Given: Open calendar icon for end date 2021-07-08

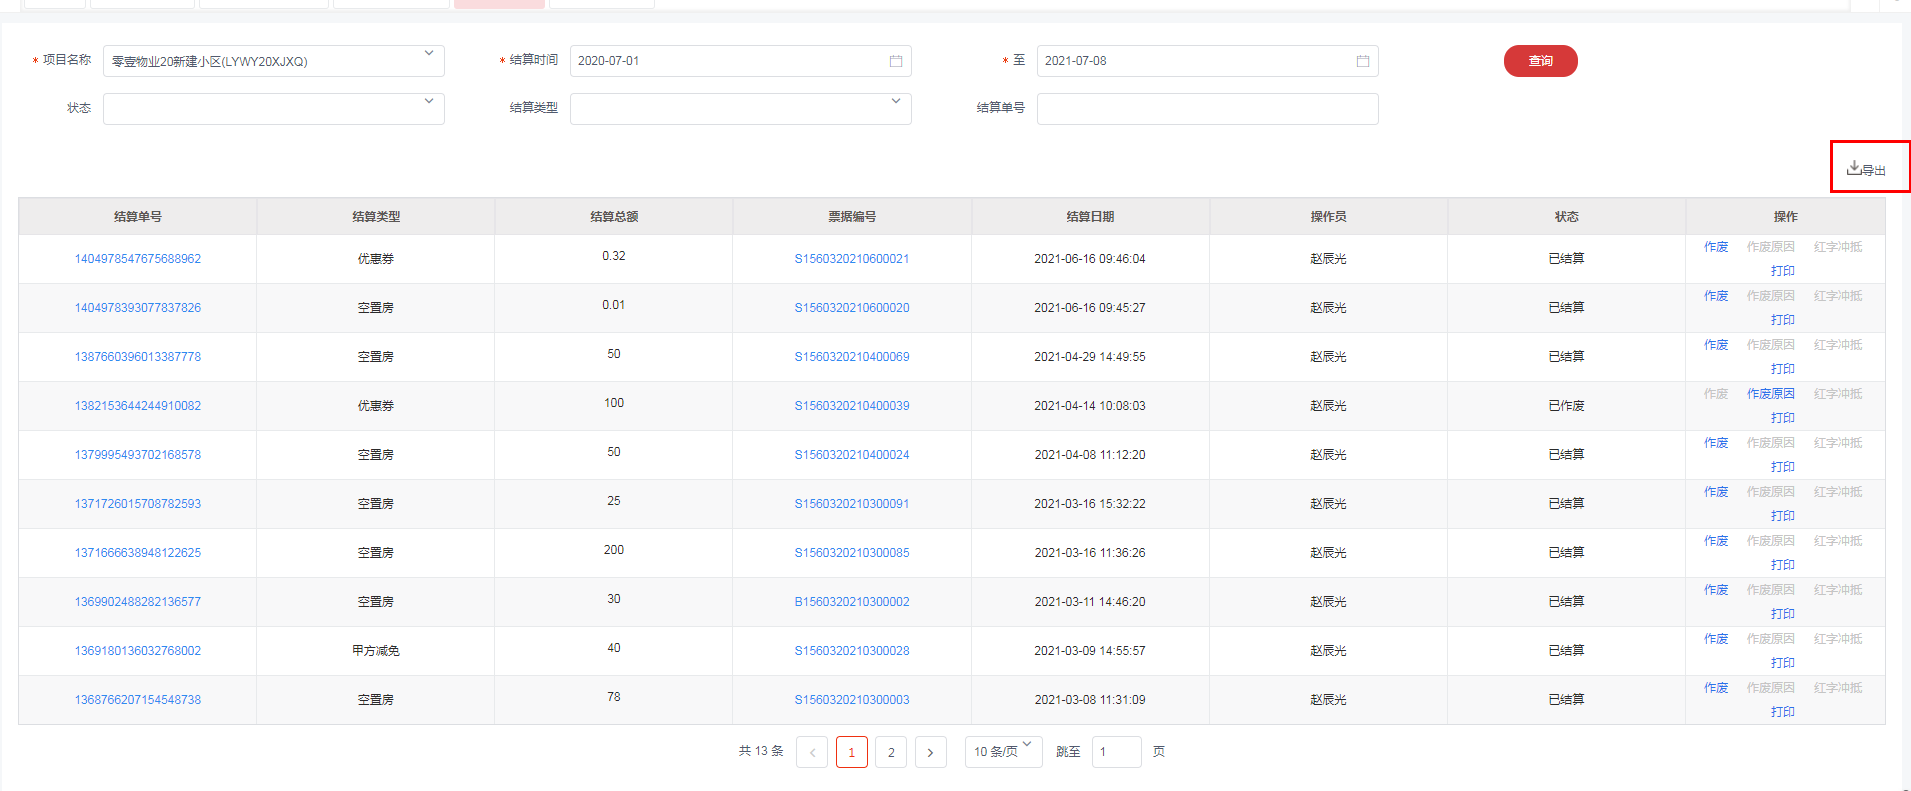Looking at the screenshot, I should pos(1362,61).
